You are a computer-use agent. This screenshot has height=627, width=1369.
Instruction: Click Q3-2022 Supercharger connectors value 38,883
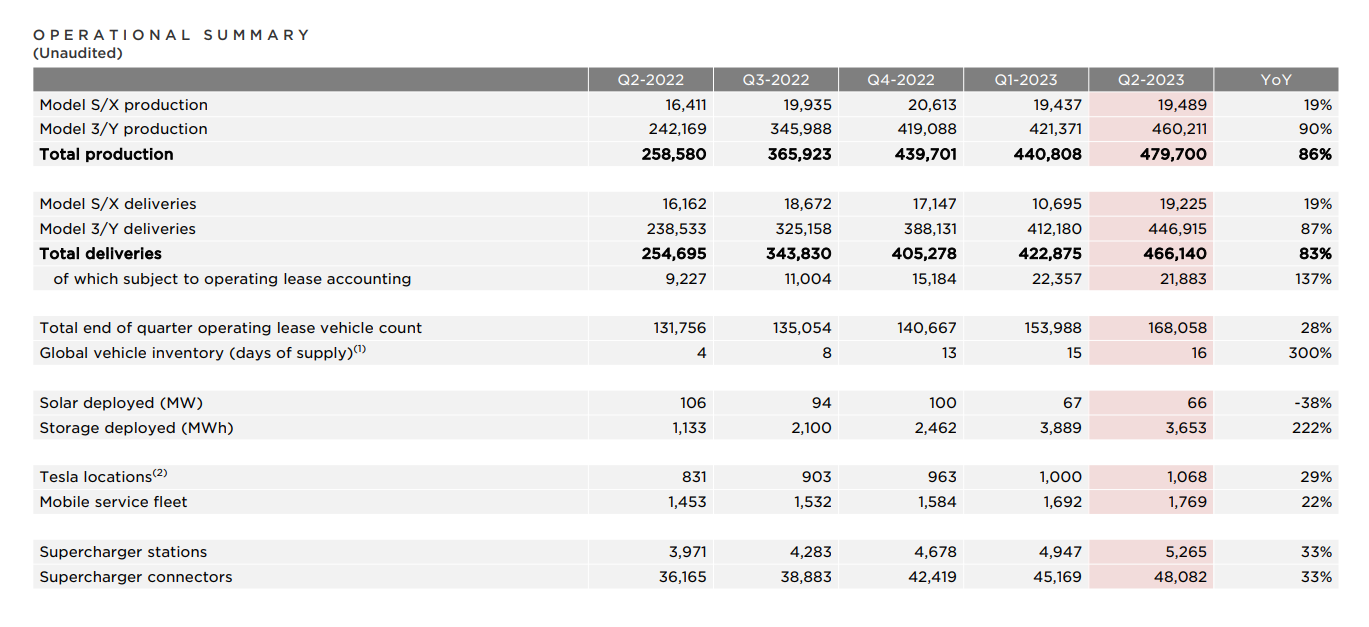pos(807,577)
